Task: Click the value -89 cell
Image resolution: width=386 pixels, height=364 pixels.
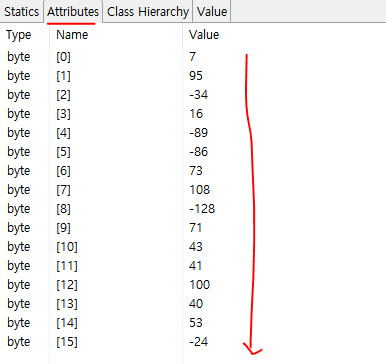Action: 198,133
